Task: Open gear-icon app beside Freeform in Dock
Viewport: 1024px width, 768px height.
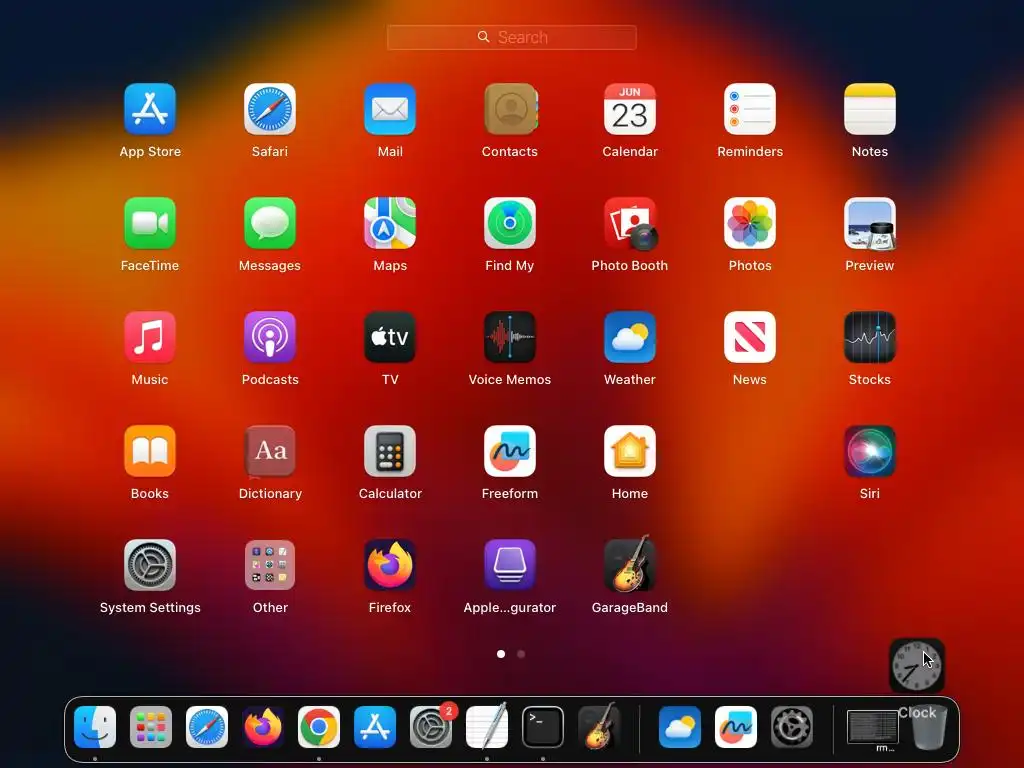Action: [x=792, y=727]
